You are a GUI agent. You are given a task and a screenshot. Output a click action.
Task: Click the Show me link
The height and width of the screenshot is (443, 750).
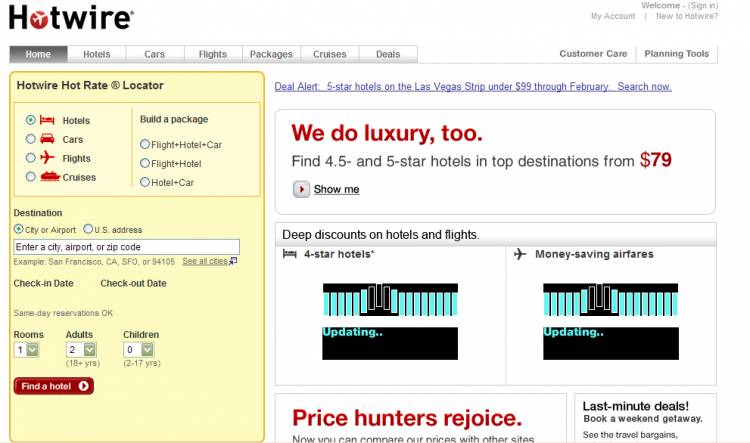(x=336, y=189)
